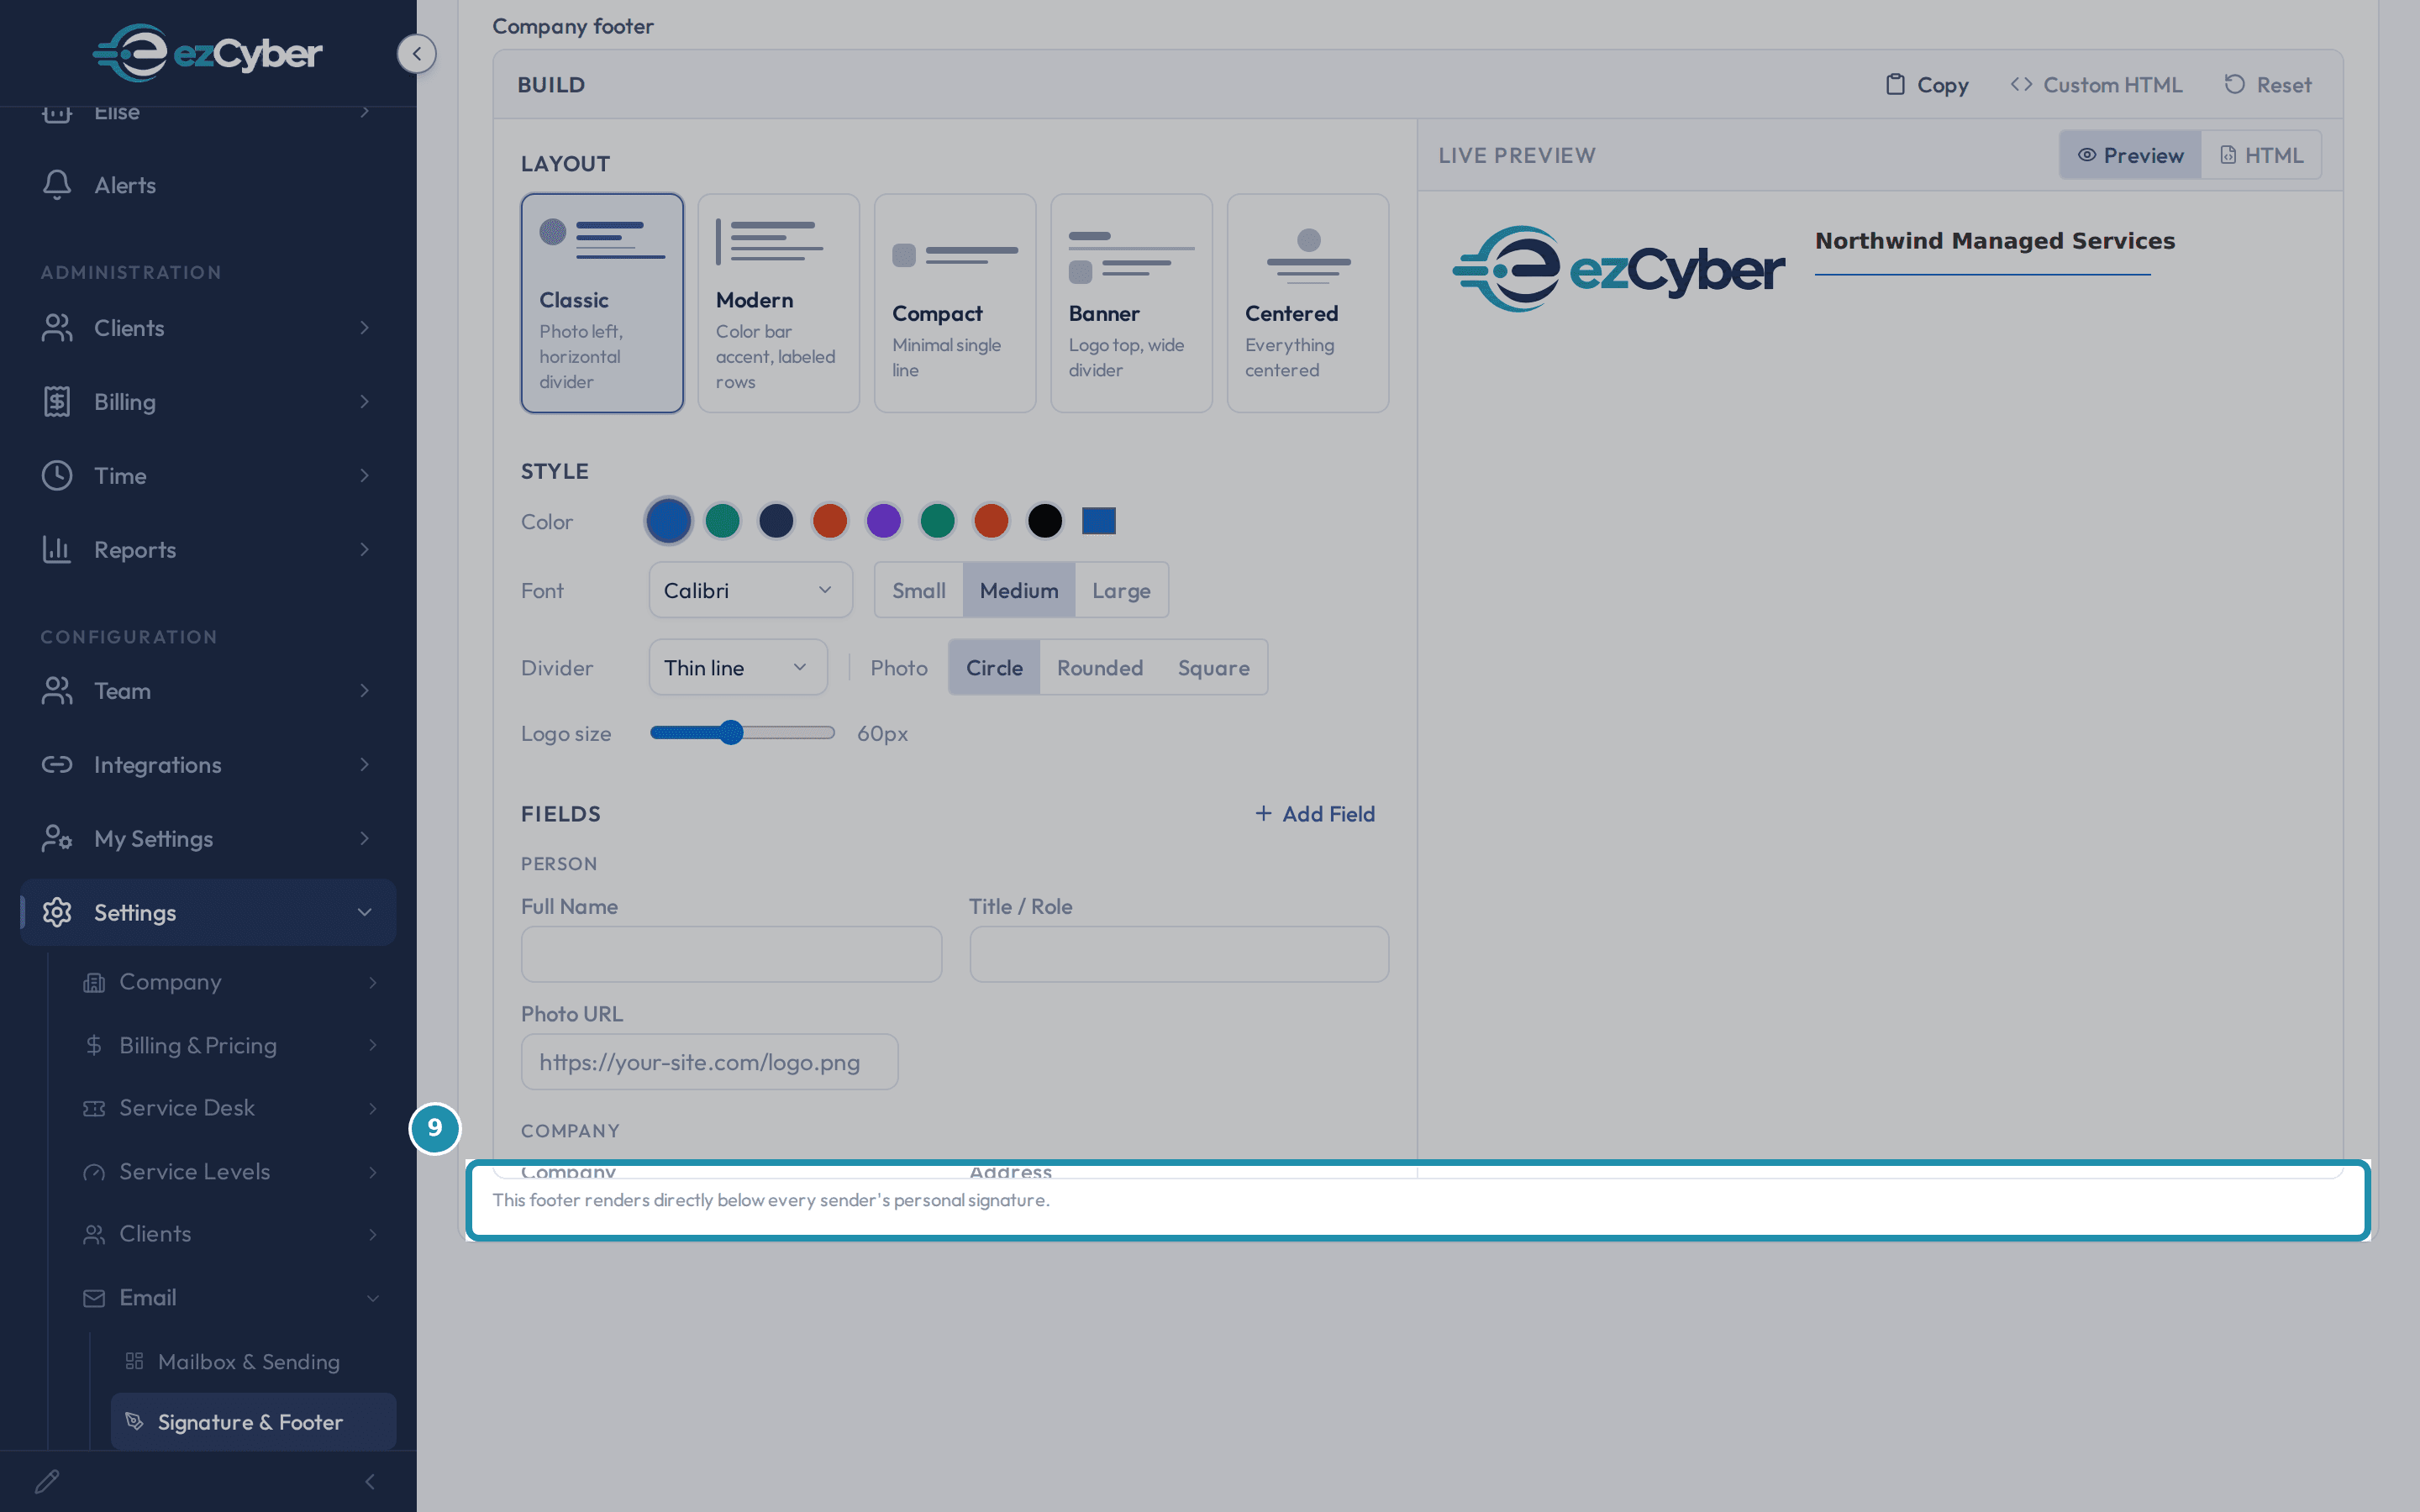
Task: Open the Custom HTML editor
Action: tap(2096, 85)
